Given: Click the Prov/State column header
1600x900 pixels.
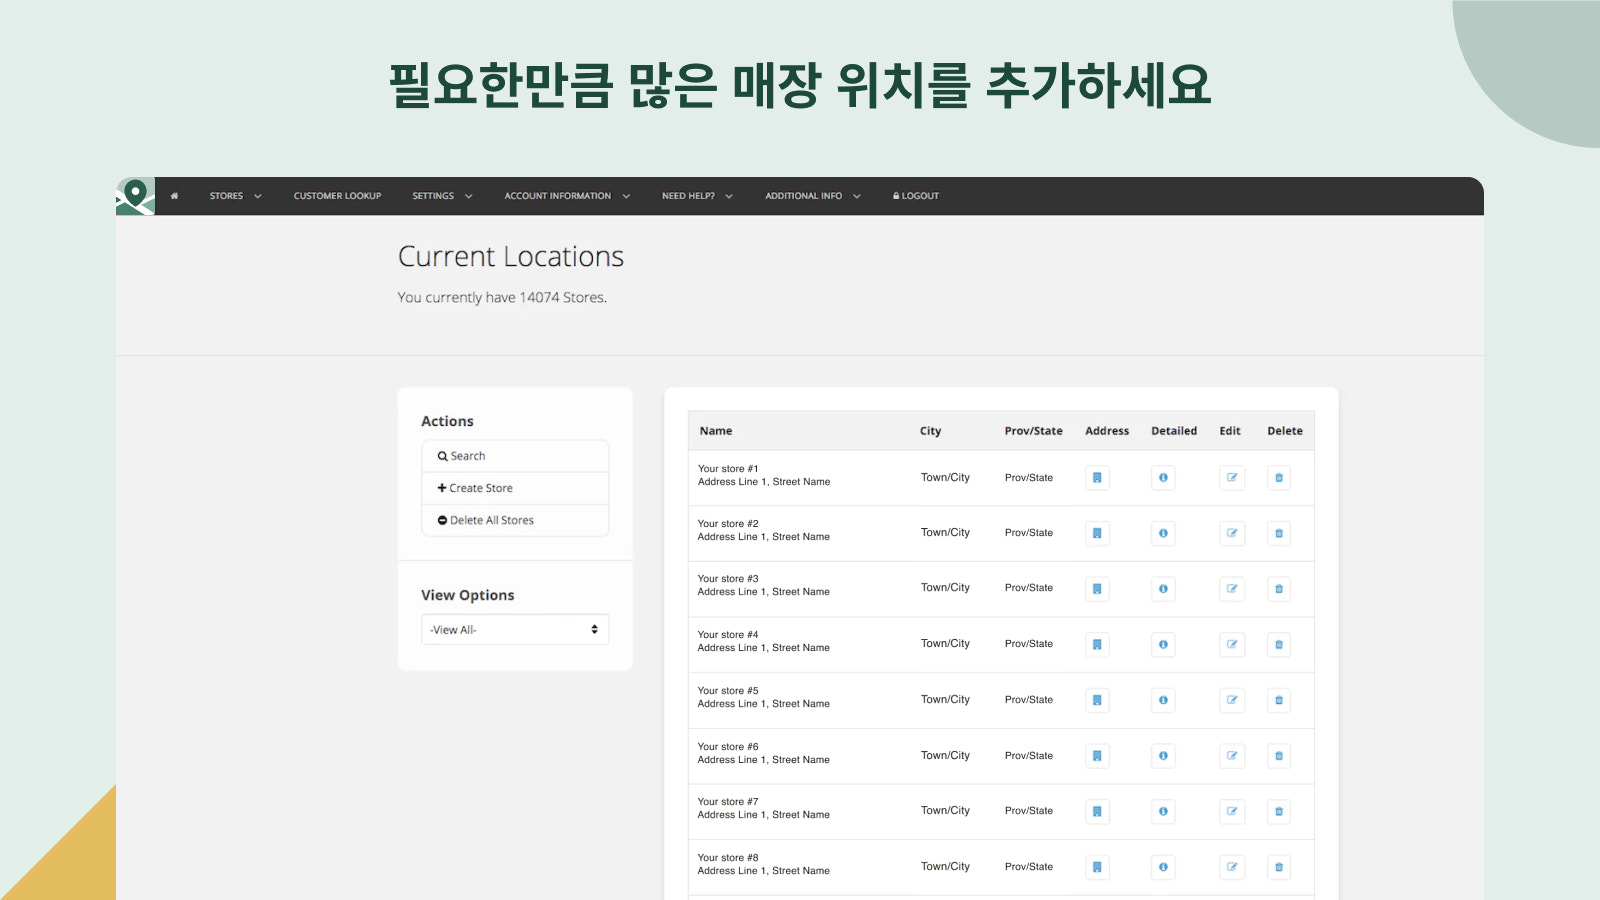Looking at the screenshot, I should 1033,431.
